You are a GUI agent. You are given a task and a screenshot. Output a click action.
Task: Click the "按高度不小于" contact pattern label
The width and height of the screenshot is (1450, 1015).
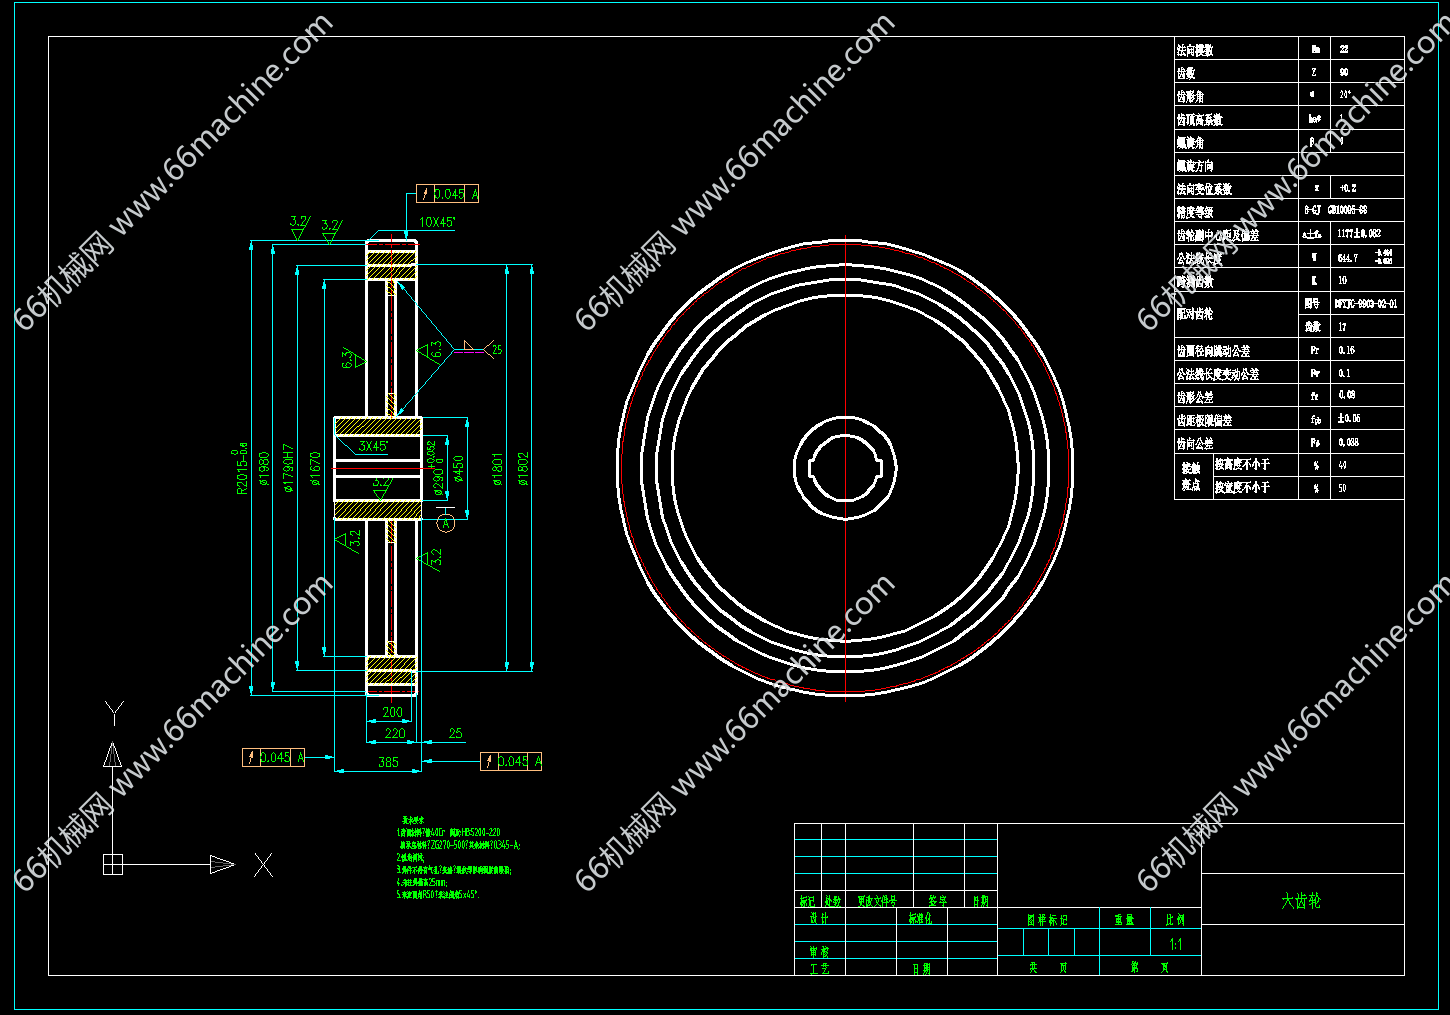[x=1242, y=464]
